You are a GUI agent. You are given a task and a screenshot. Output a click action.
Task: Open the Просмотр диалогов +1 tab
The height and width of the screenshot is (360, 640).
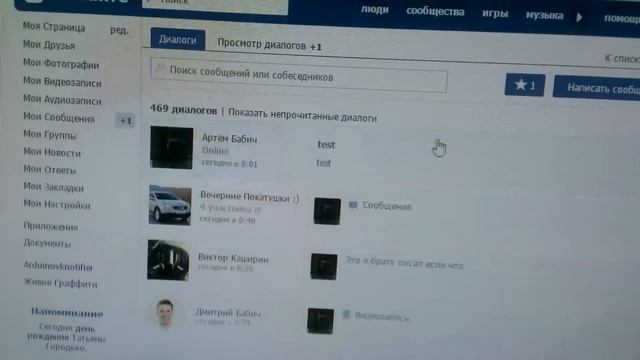(269, 44)
